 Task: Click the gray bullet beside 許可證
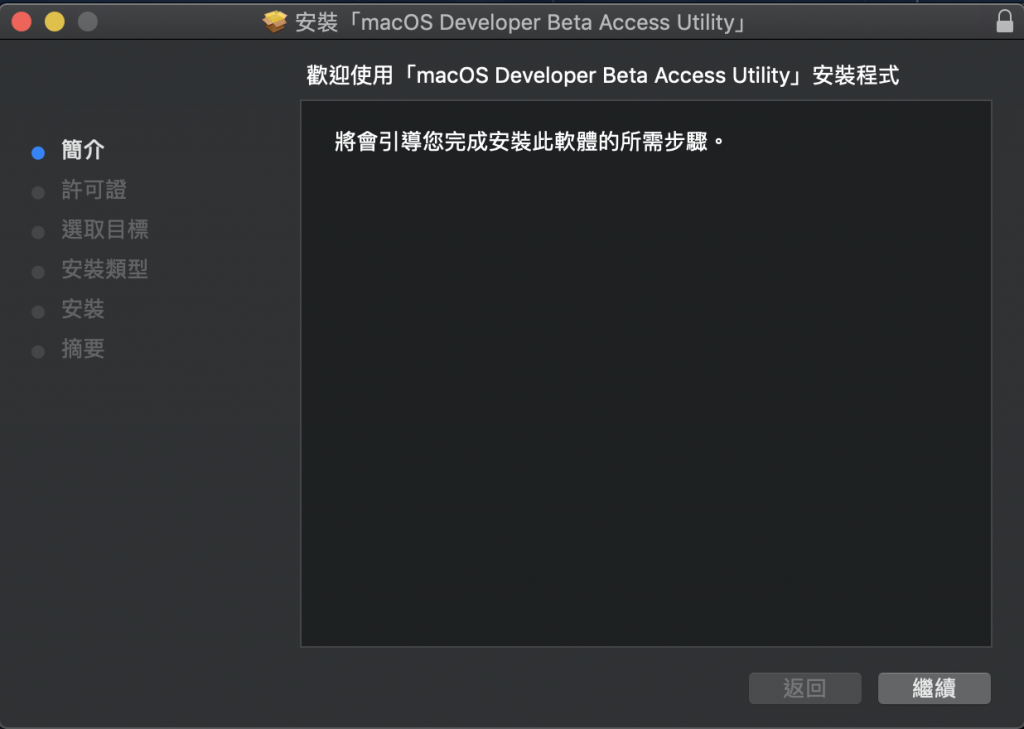[38, 193]
